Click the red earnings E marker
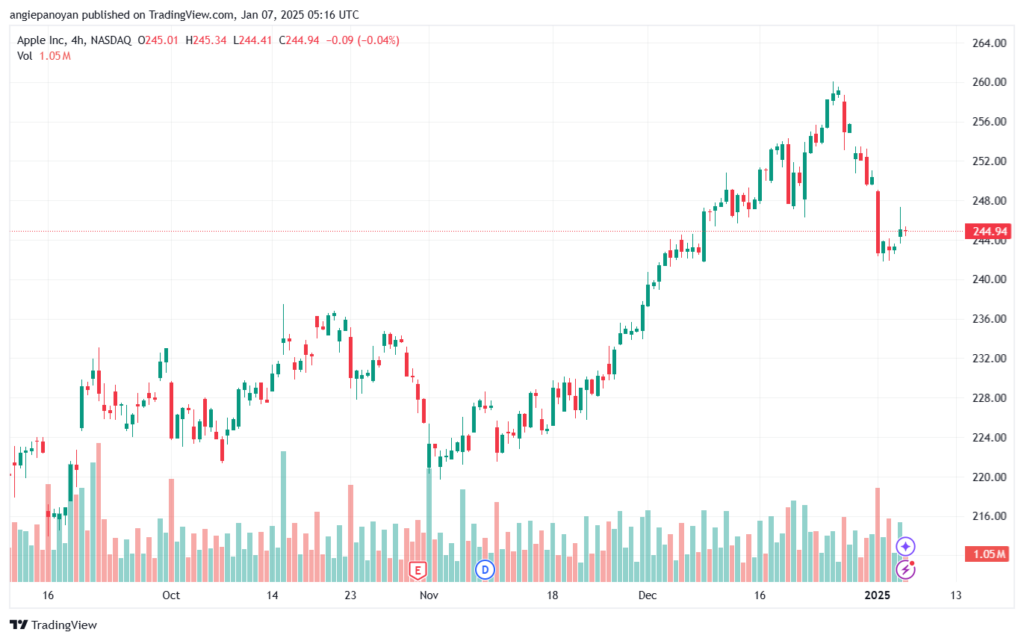The width and height of the screenshot is (1024, 641). (417, 570)
